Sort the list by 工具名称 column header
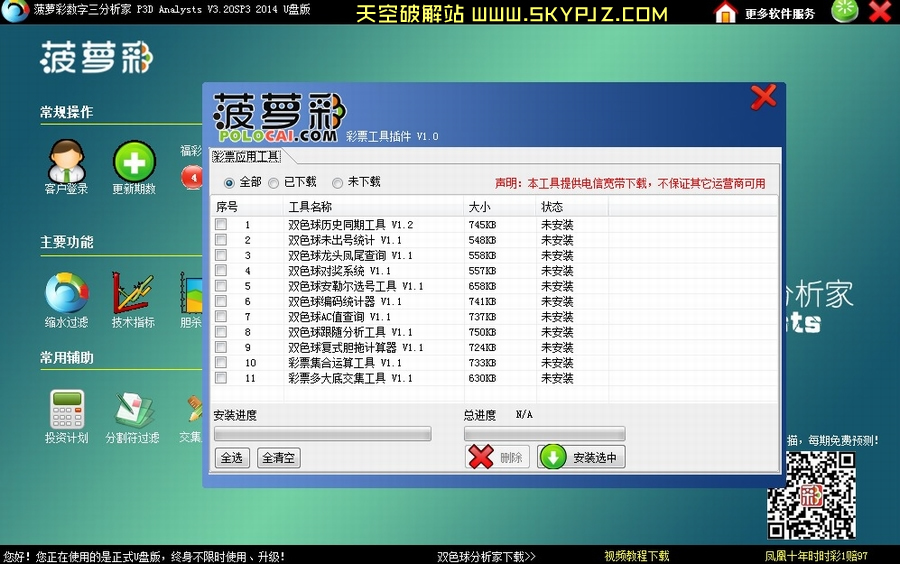Viewport: 900px width, 564px height. [310, 207]
